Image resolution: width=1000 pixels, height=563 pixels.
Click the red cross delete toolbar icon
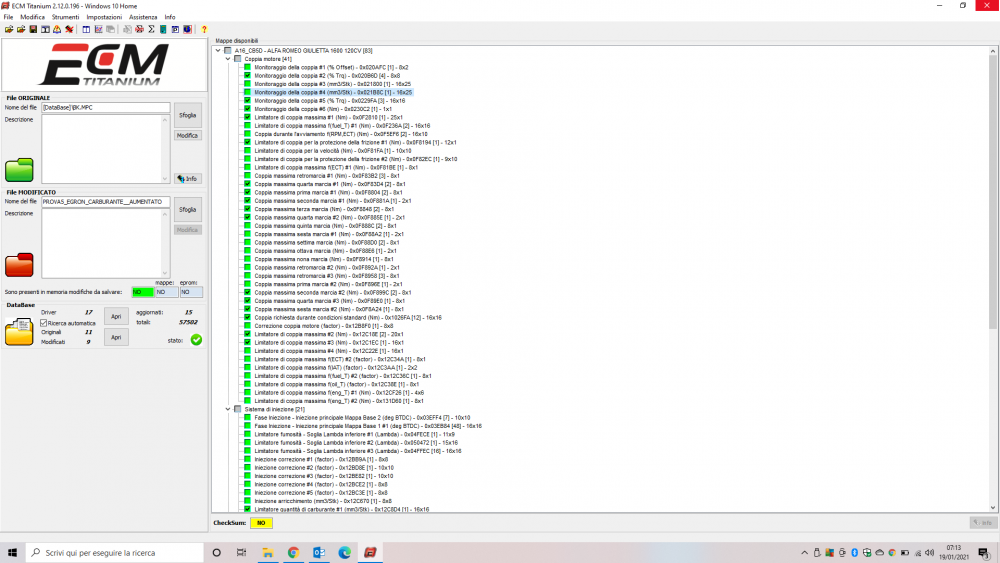coord(70,29)
